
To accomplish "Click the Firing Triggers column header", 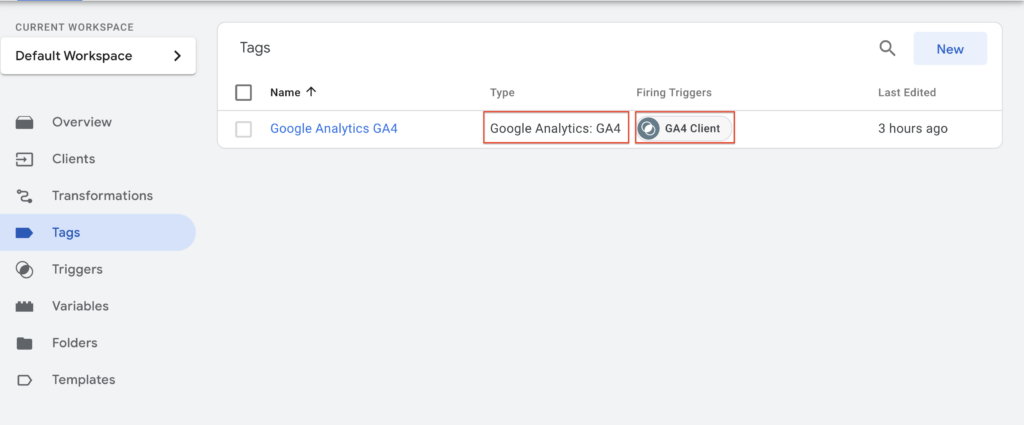I will click(x=674, y=93).
